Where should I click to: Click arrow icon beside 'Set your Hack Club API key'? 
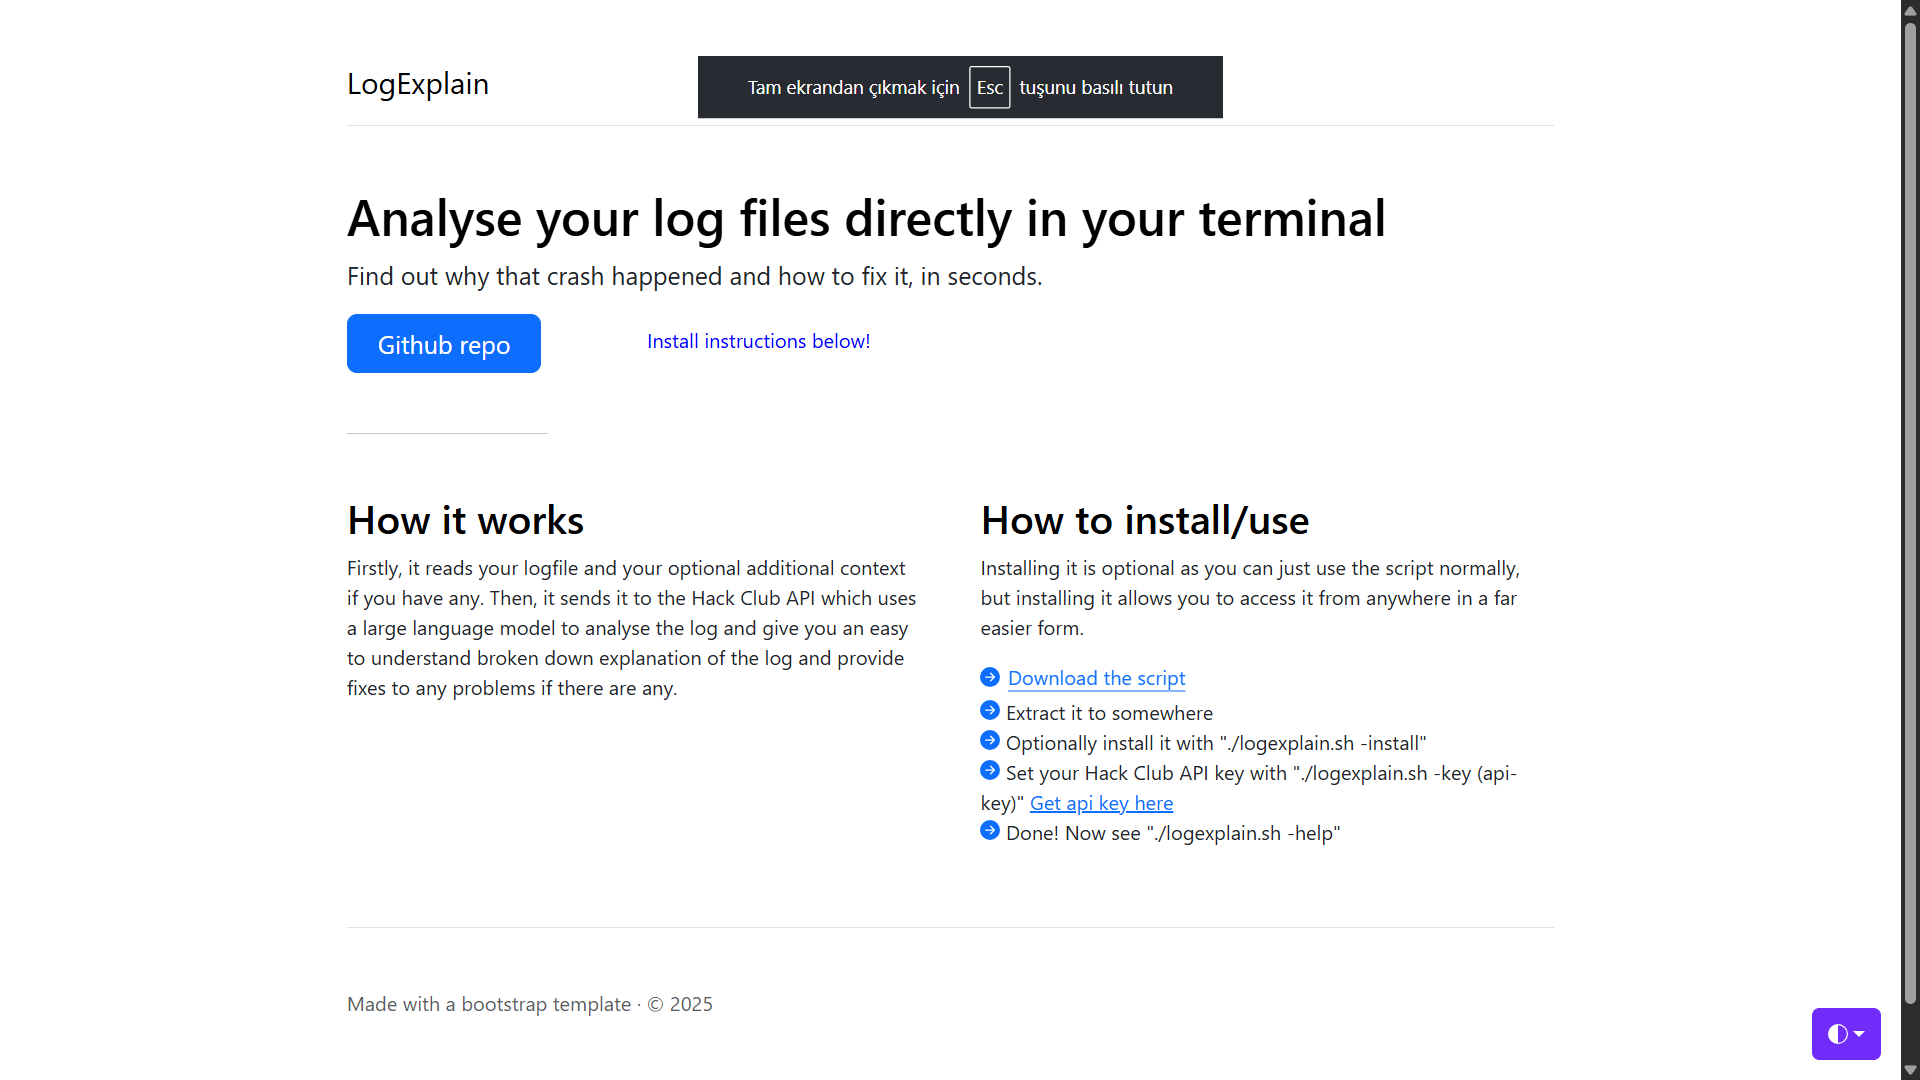pos(990,770)
